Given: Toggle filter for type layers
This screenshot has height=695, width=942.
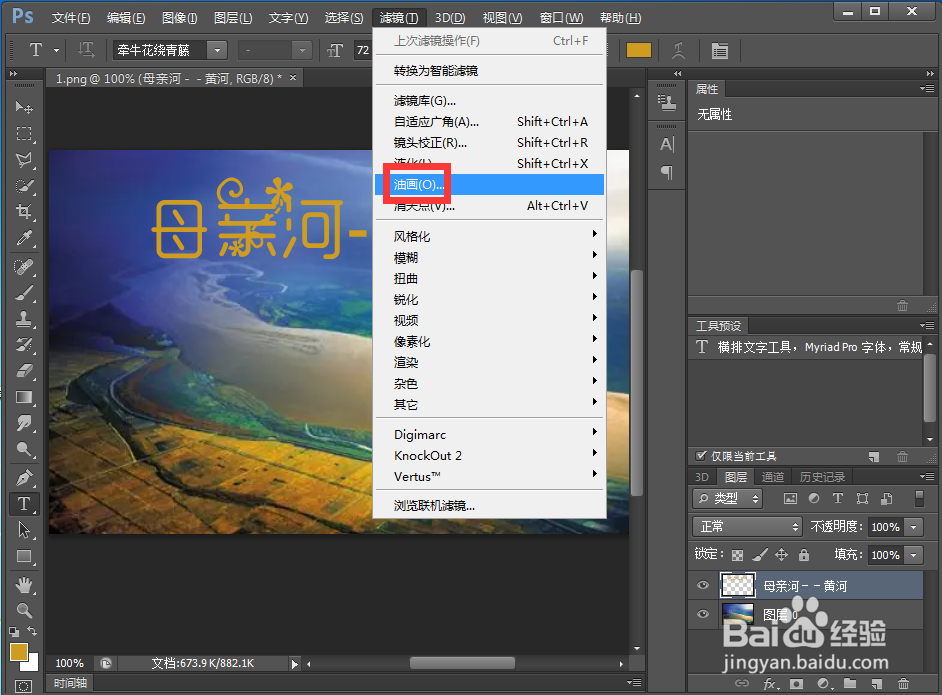Looking at the screenshot, I should tap(837, 498).
